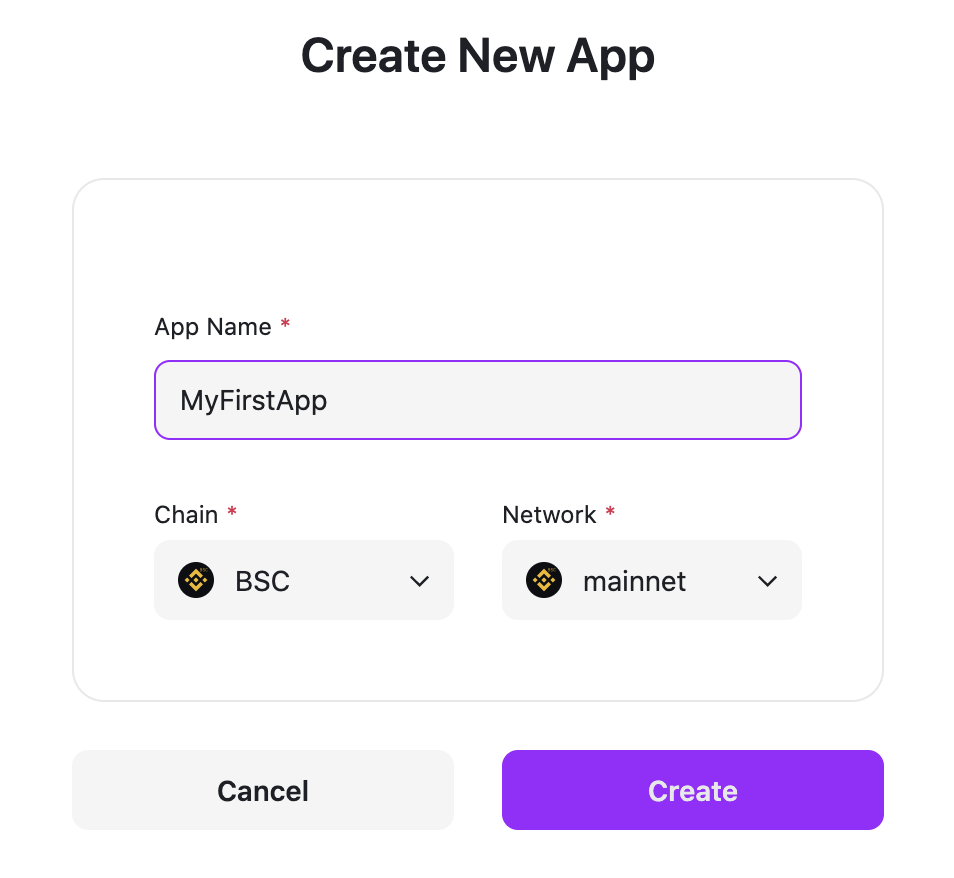Image resolution: width=954 pixels, height=878 pixels.
Task: Select the BSC text in Chain dropdown
Action: pyautogui.click(x=262, y=581)
